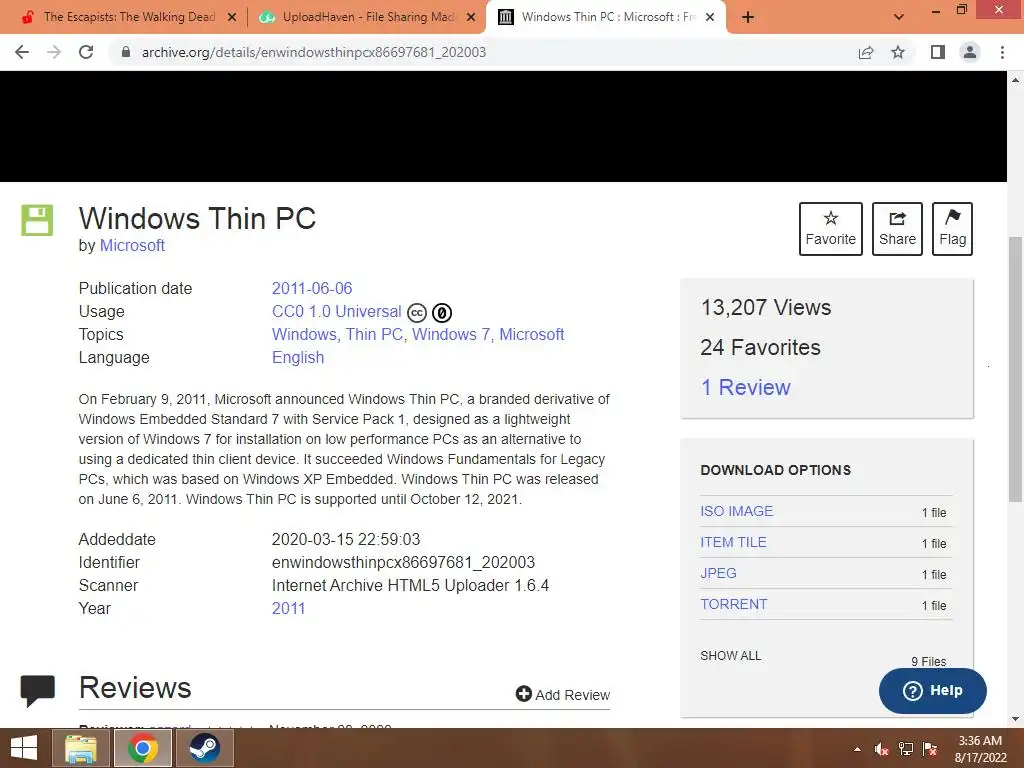Open the browser side panel icon
This screenshot has width=1024, height=768.
pos(938,52)
